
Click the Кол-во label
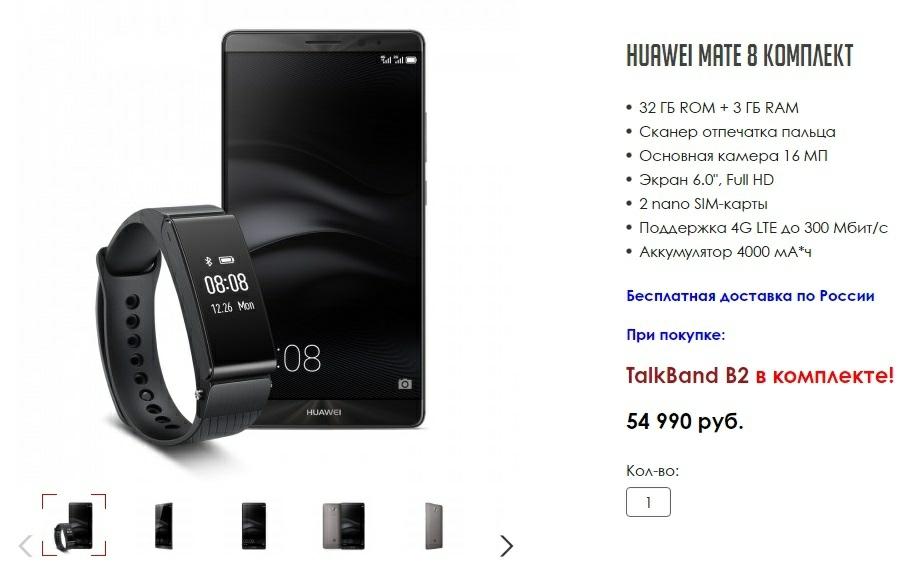(652, 471)
